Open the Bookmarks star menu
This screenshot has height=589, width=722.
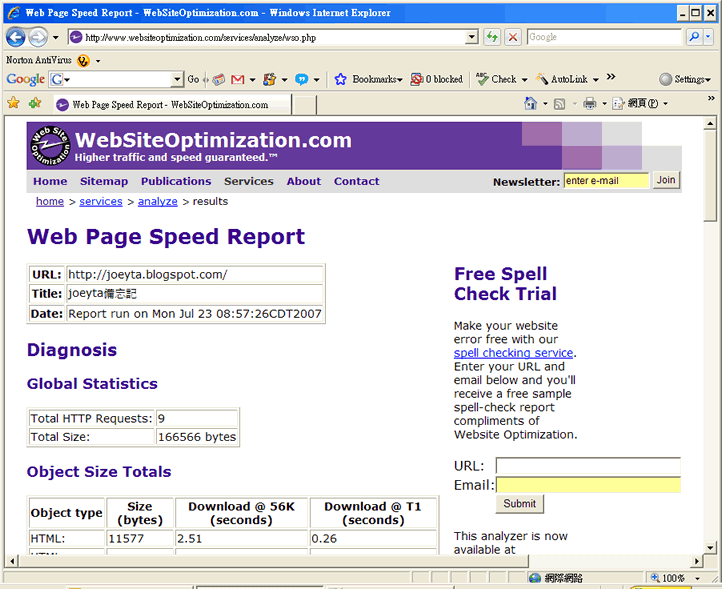pyautogui.click(x=368, y=79)
